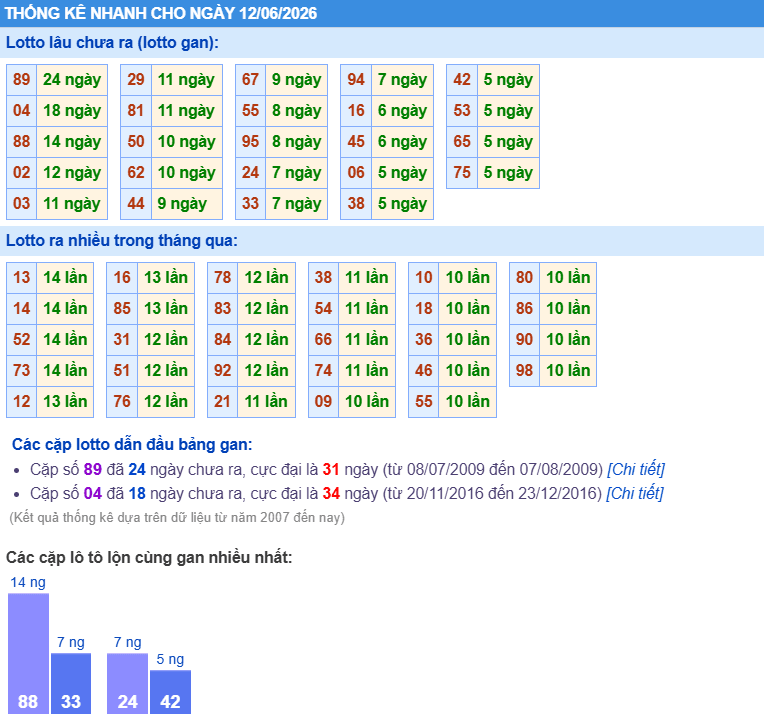Select lotto number 95 with 8 ngày
Image resolution: width=764 pixels, height=725 pixels.
250,142
